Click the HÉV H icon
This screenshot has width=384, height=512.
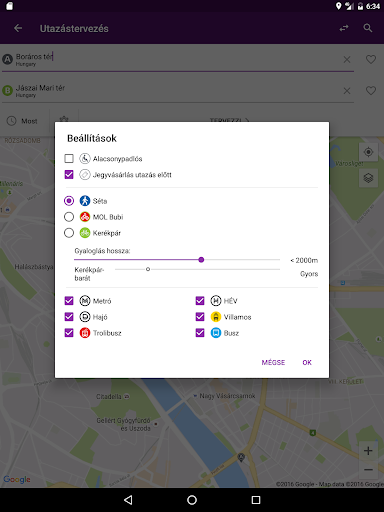[216, 301]
